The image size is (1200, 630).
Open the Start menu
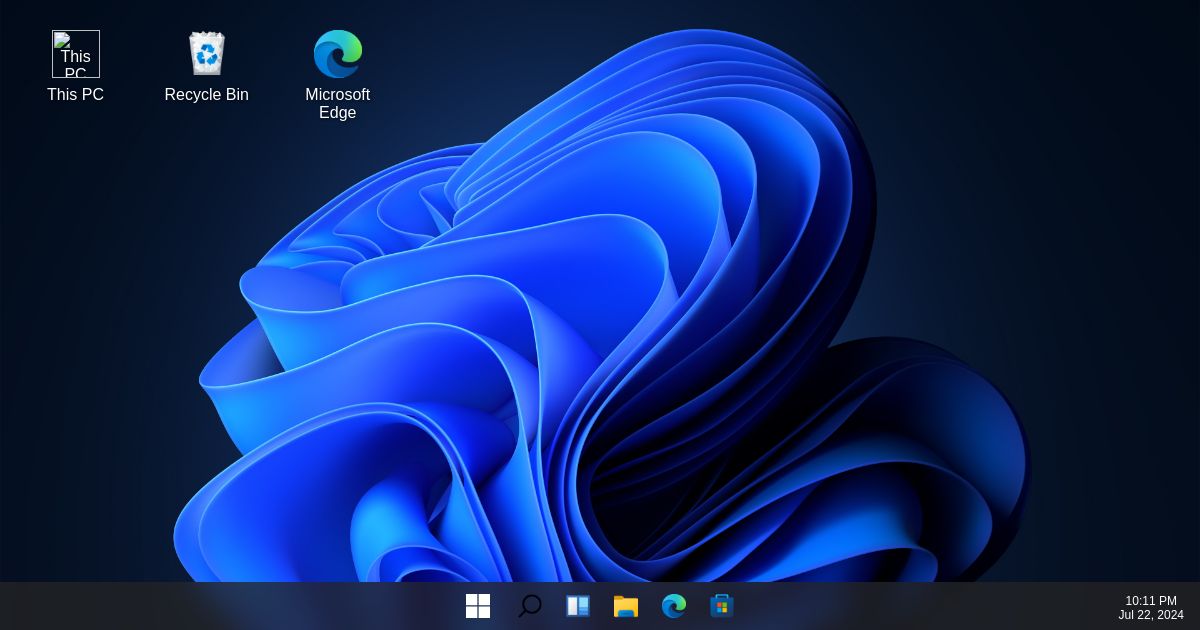coord(478,605)
